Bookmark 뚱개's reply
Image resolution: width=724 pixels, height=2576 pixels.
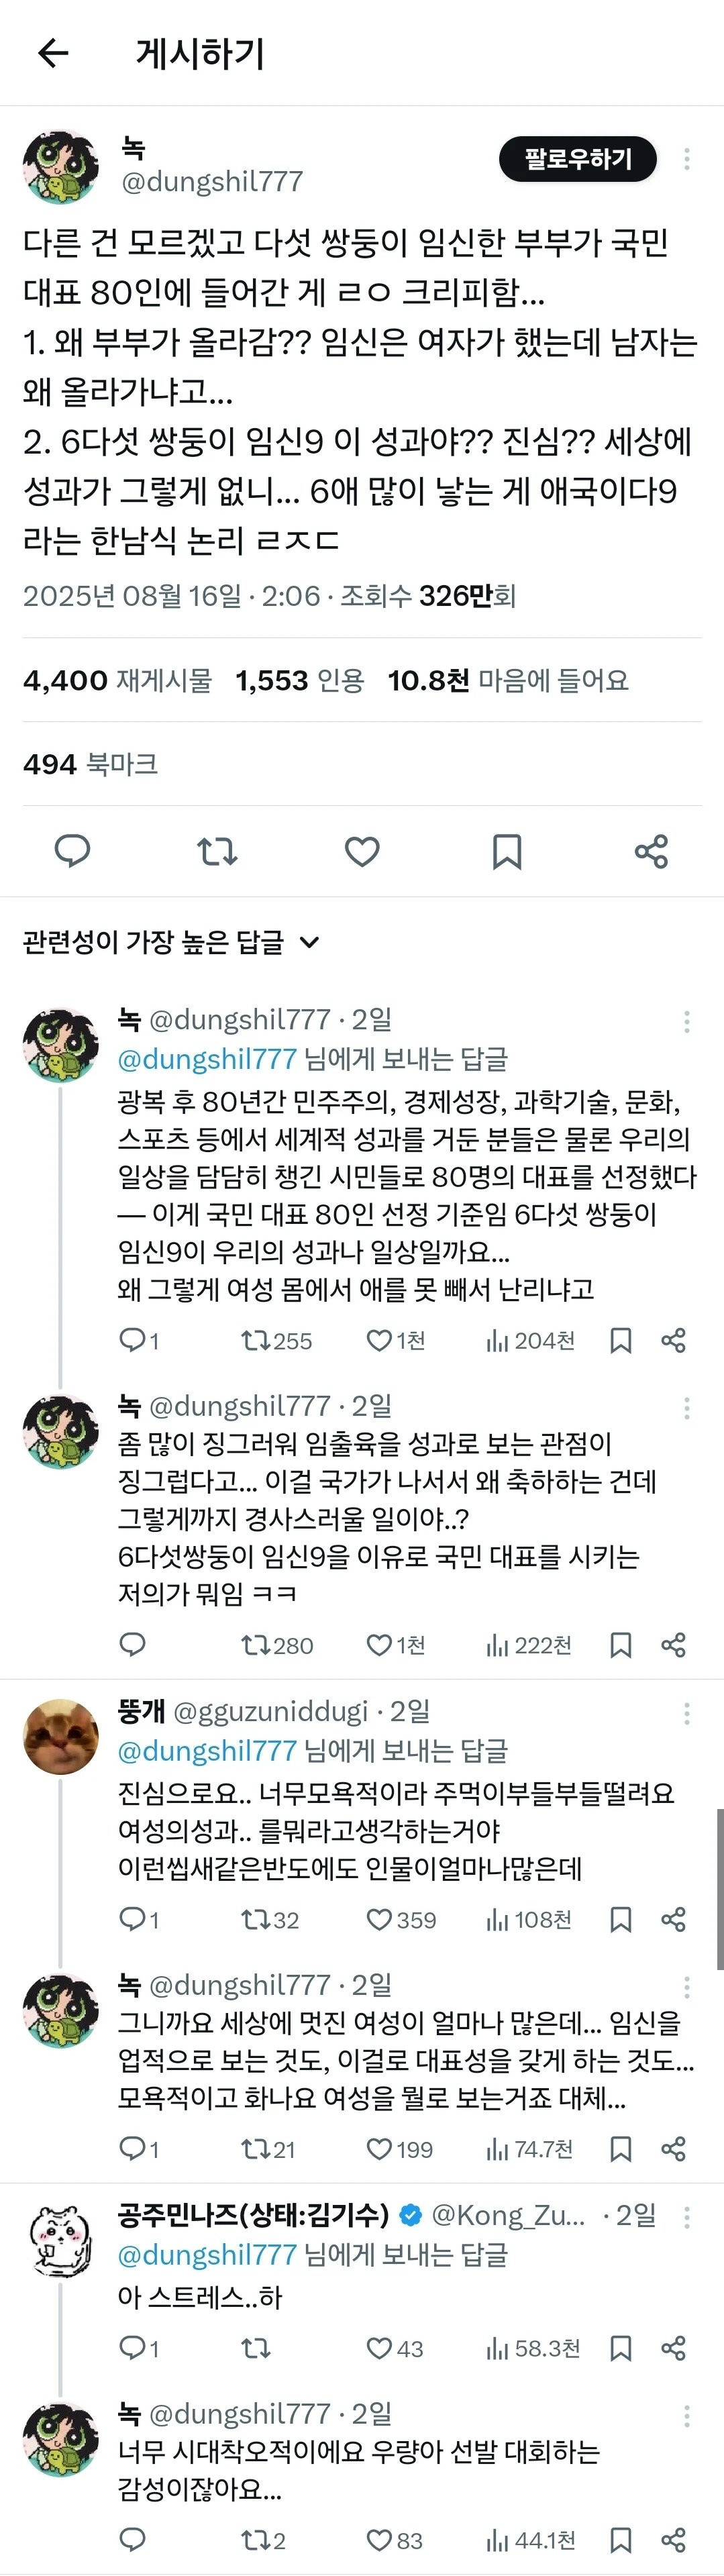(x=620, y=1919)
